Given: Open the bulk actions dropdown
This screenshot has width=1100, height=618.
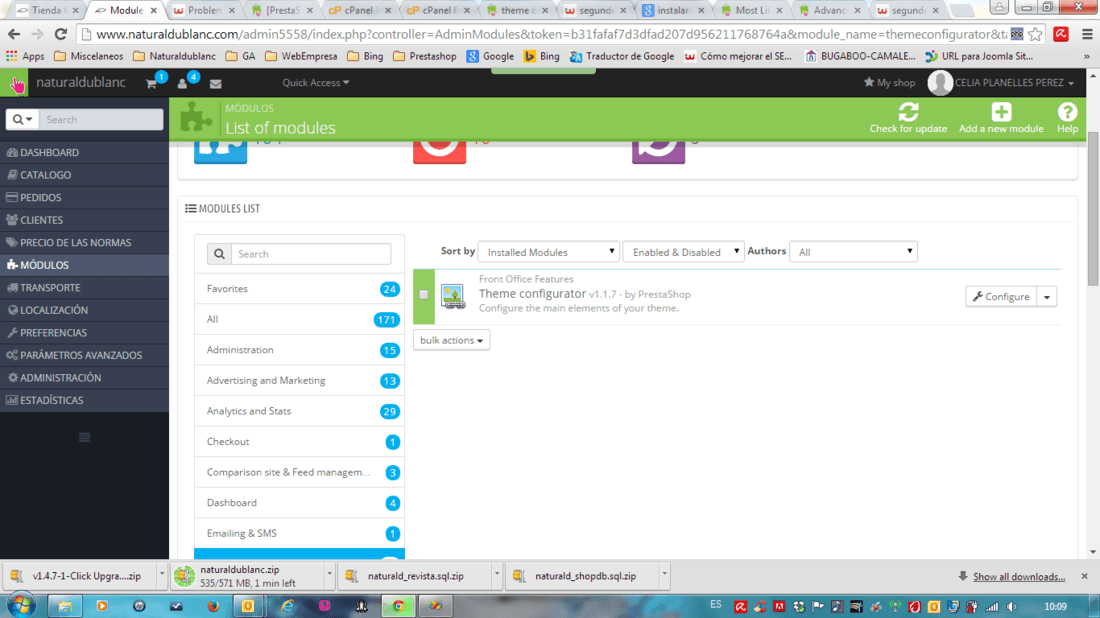Looking at the screenshot, I should pos(451,340).
